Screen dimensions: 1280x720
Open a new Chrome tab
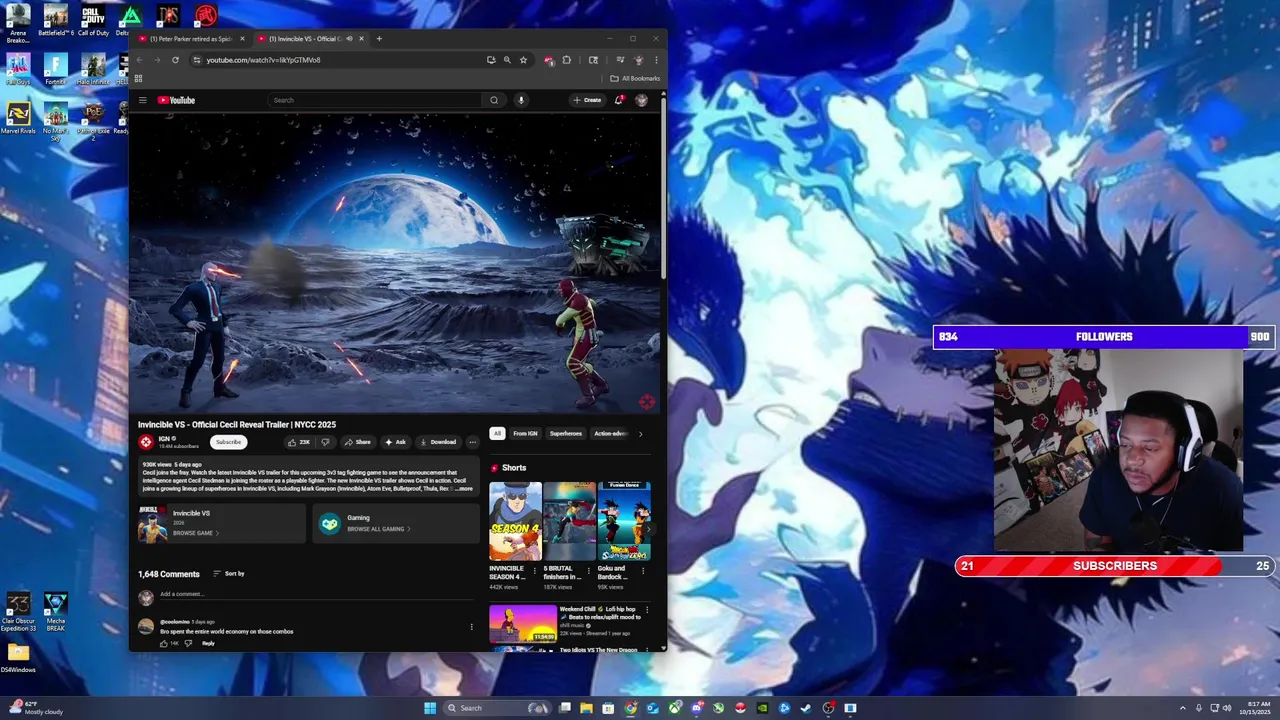tap(379, 39)
